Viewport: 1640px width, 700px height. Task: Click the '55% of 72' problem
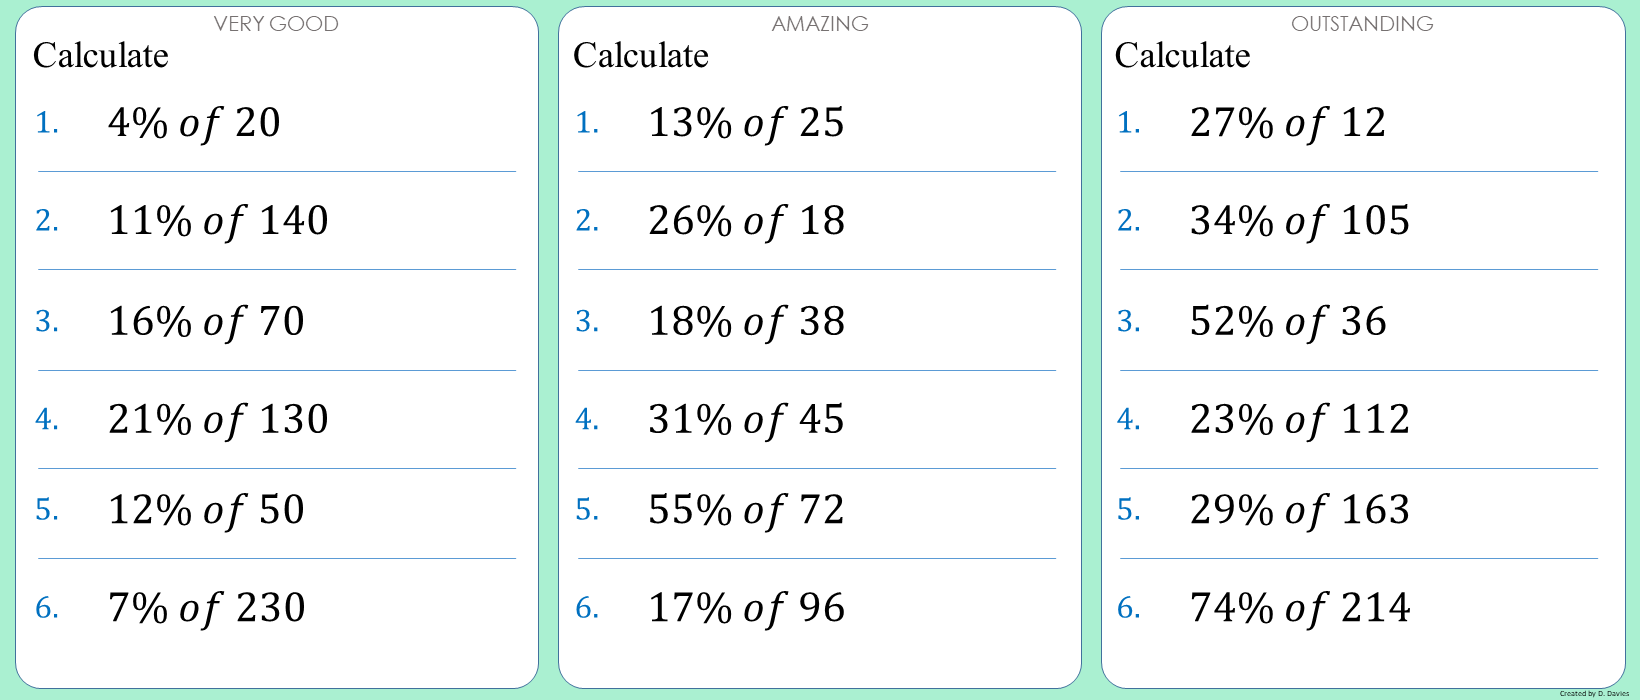tap(746, 510)
